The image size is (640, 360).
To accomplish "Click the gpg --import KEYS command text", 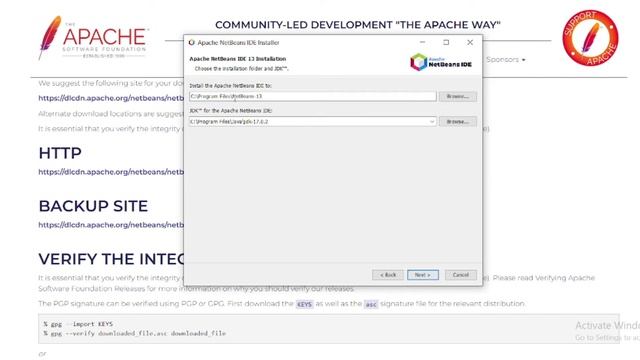I will click(x=78, y=324).
